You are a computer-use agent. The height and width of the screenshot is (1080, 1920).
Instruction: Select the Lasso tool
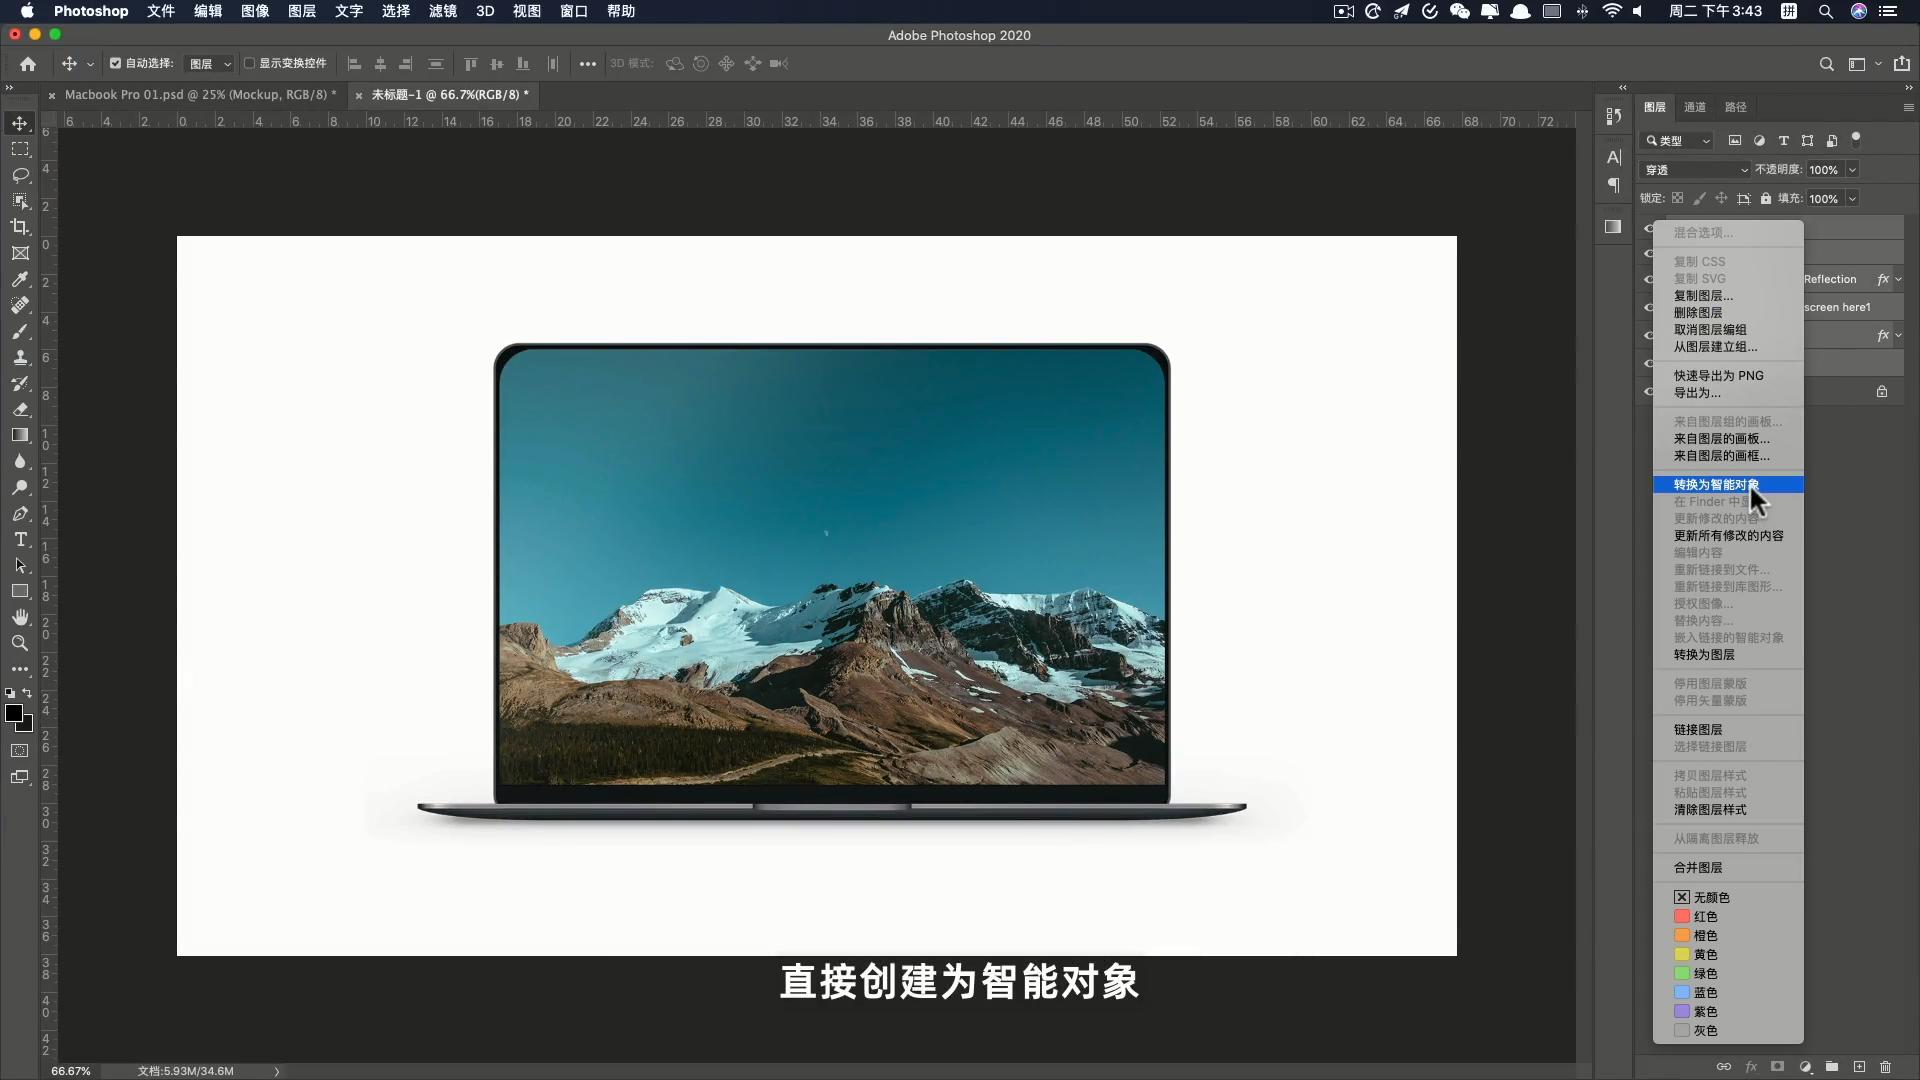(20, 175)
